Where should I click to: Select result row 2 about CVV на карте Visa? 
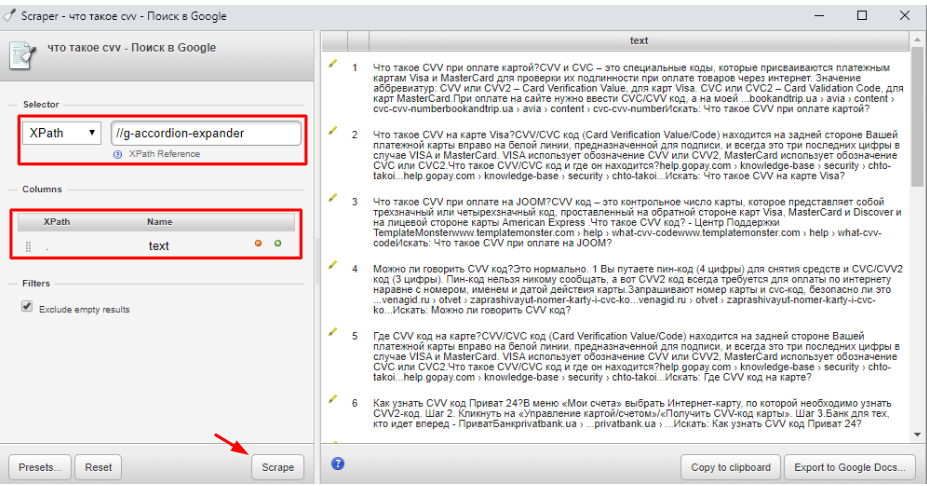coord(637,155)
